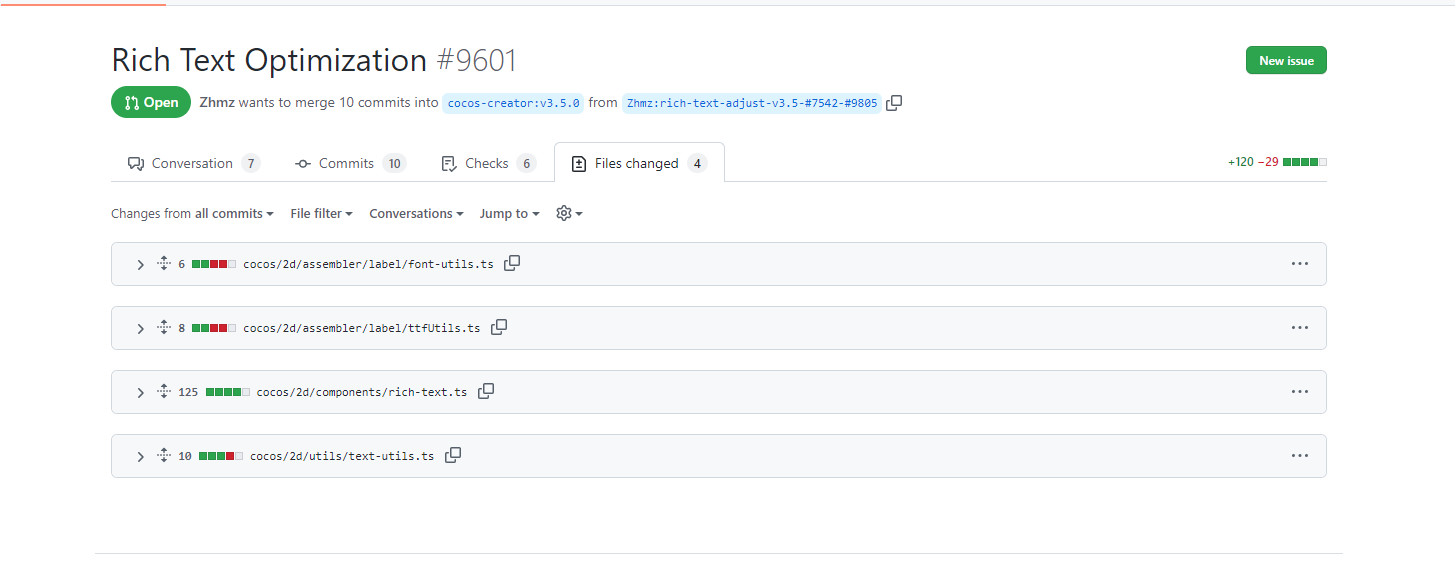The image size is (1455, 572).
Task: Open the File filter dropdown
Action: 321,214
